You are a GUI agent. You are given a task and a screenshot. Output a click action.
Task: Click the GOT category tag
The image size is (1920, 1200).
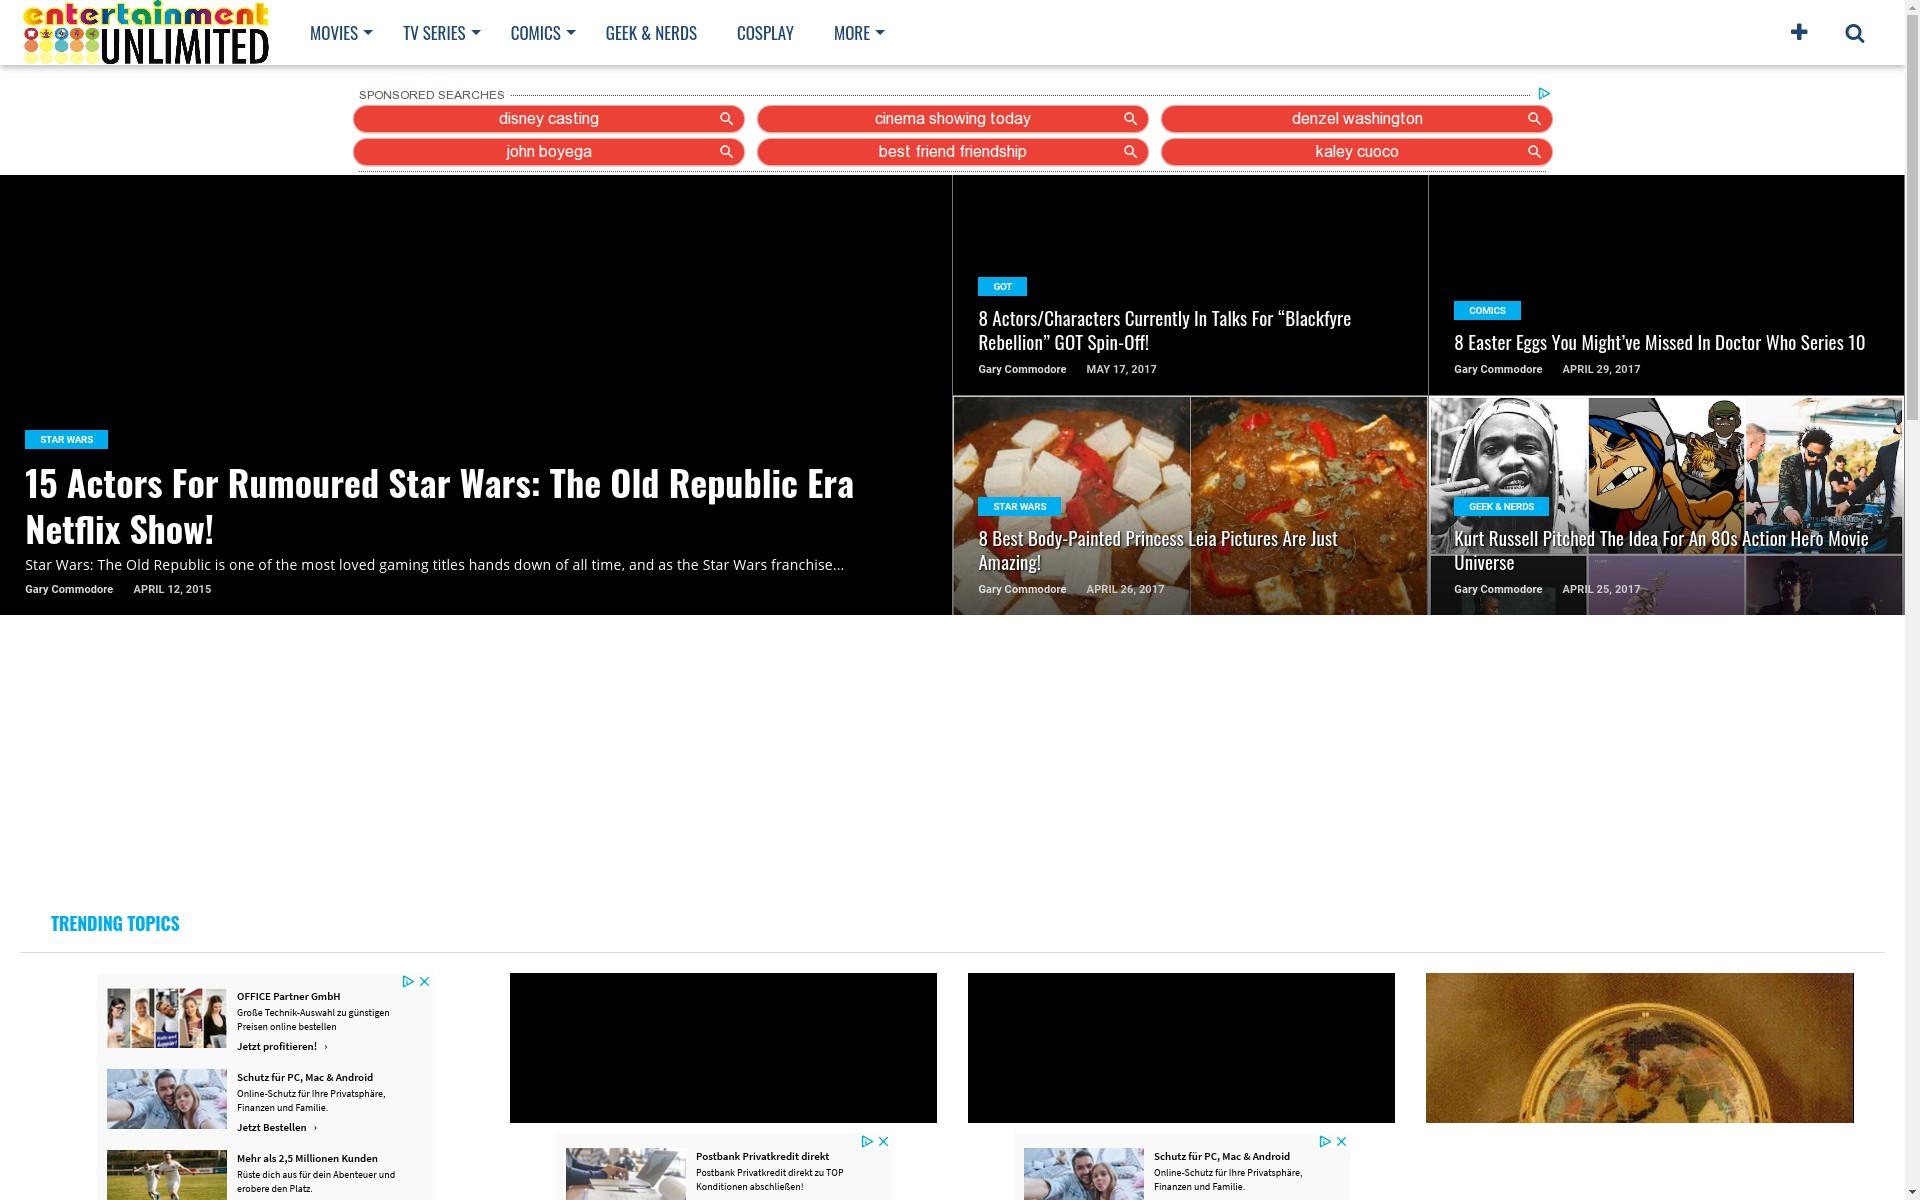[x=1002, y=287]
